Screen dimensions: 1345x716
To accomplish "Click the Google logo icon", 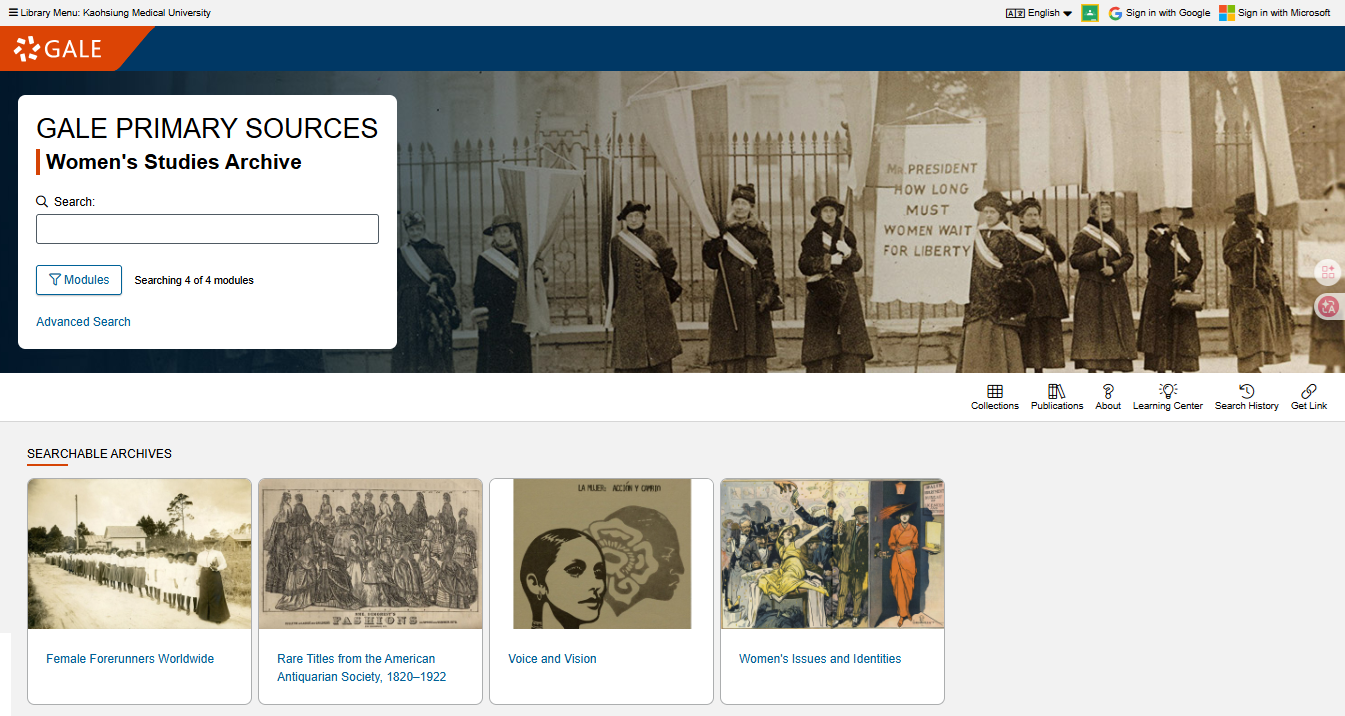I will tap(1115, 13).
